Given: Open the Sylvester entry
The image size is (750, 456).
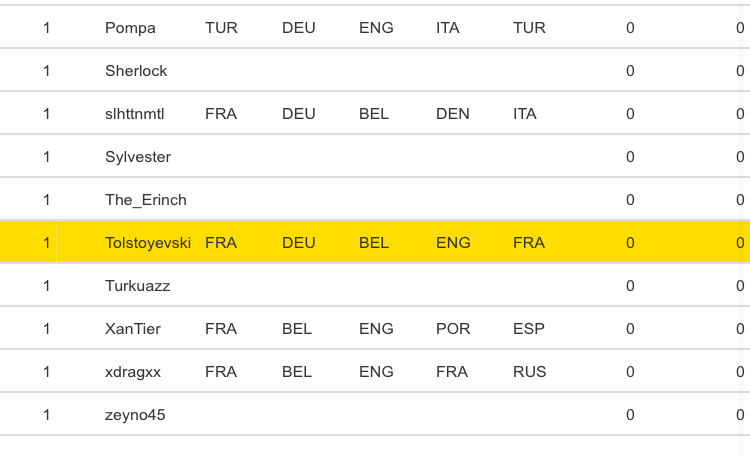Looking at the screenshot, I should (x=138, y=157).
